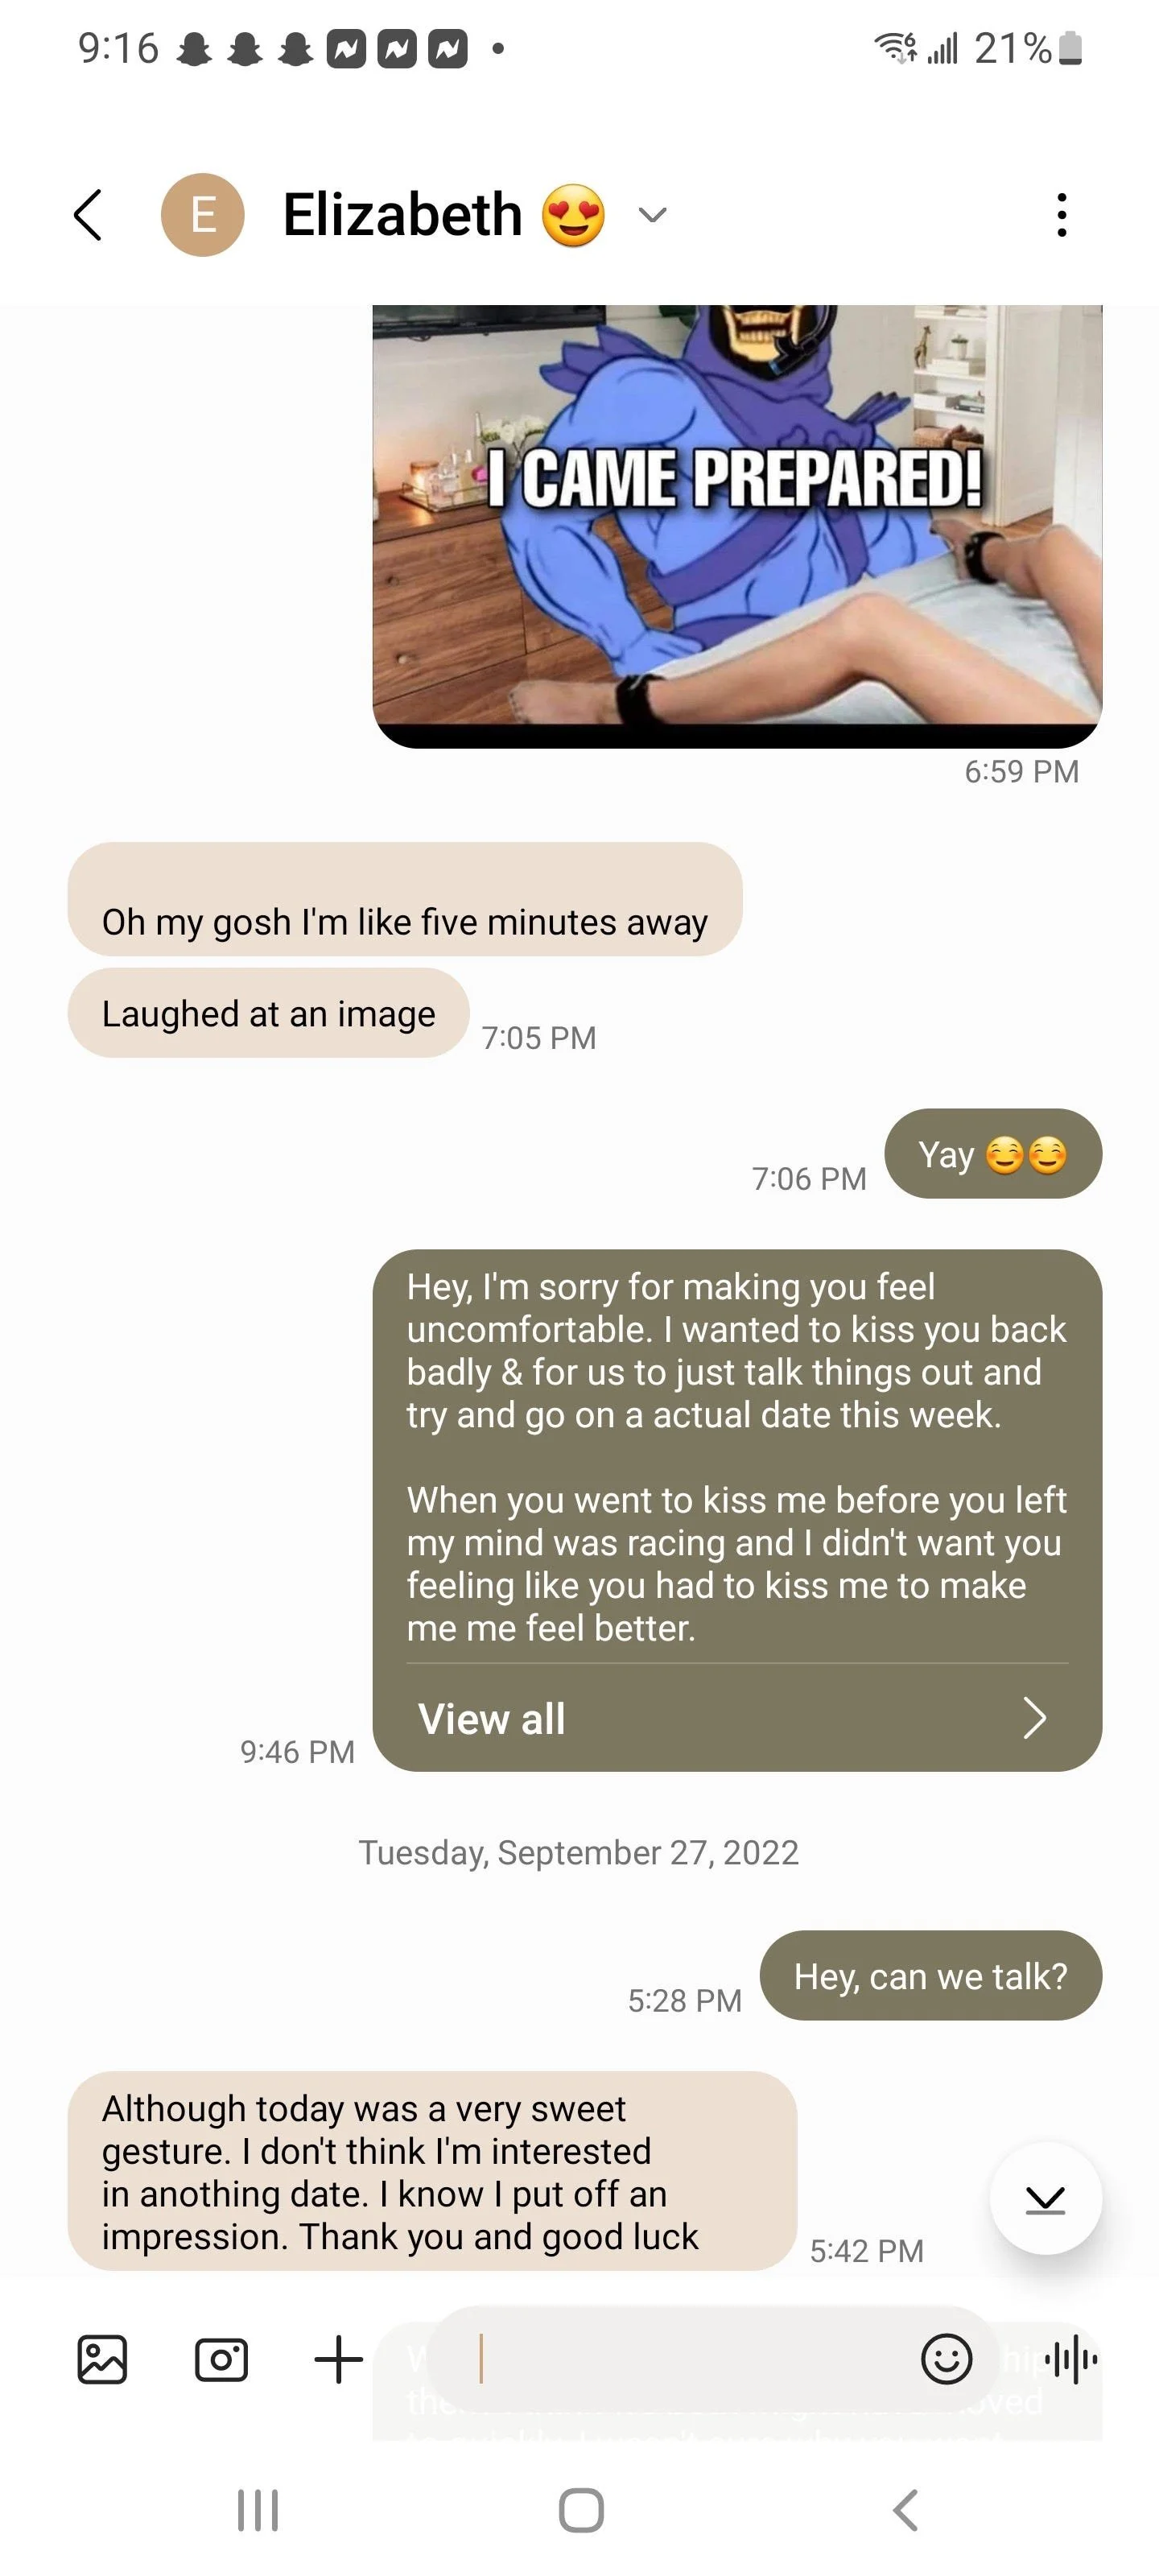Viewport: 1159px width, 2576px height.
Task: Open the emoji smiley picker
Action: point(946,2360)
